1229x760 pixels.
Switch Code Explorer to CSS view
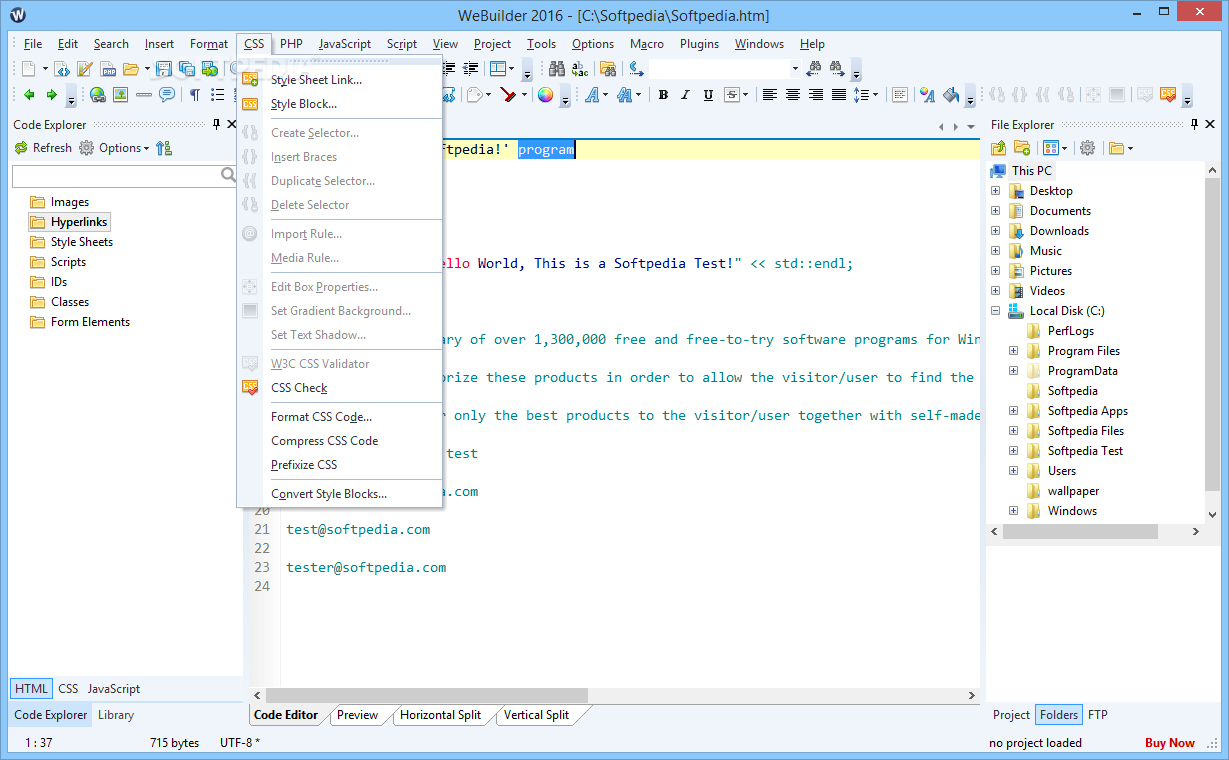(68, 689)
